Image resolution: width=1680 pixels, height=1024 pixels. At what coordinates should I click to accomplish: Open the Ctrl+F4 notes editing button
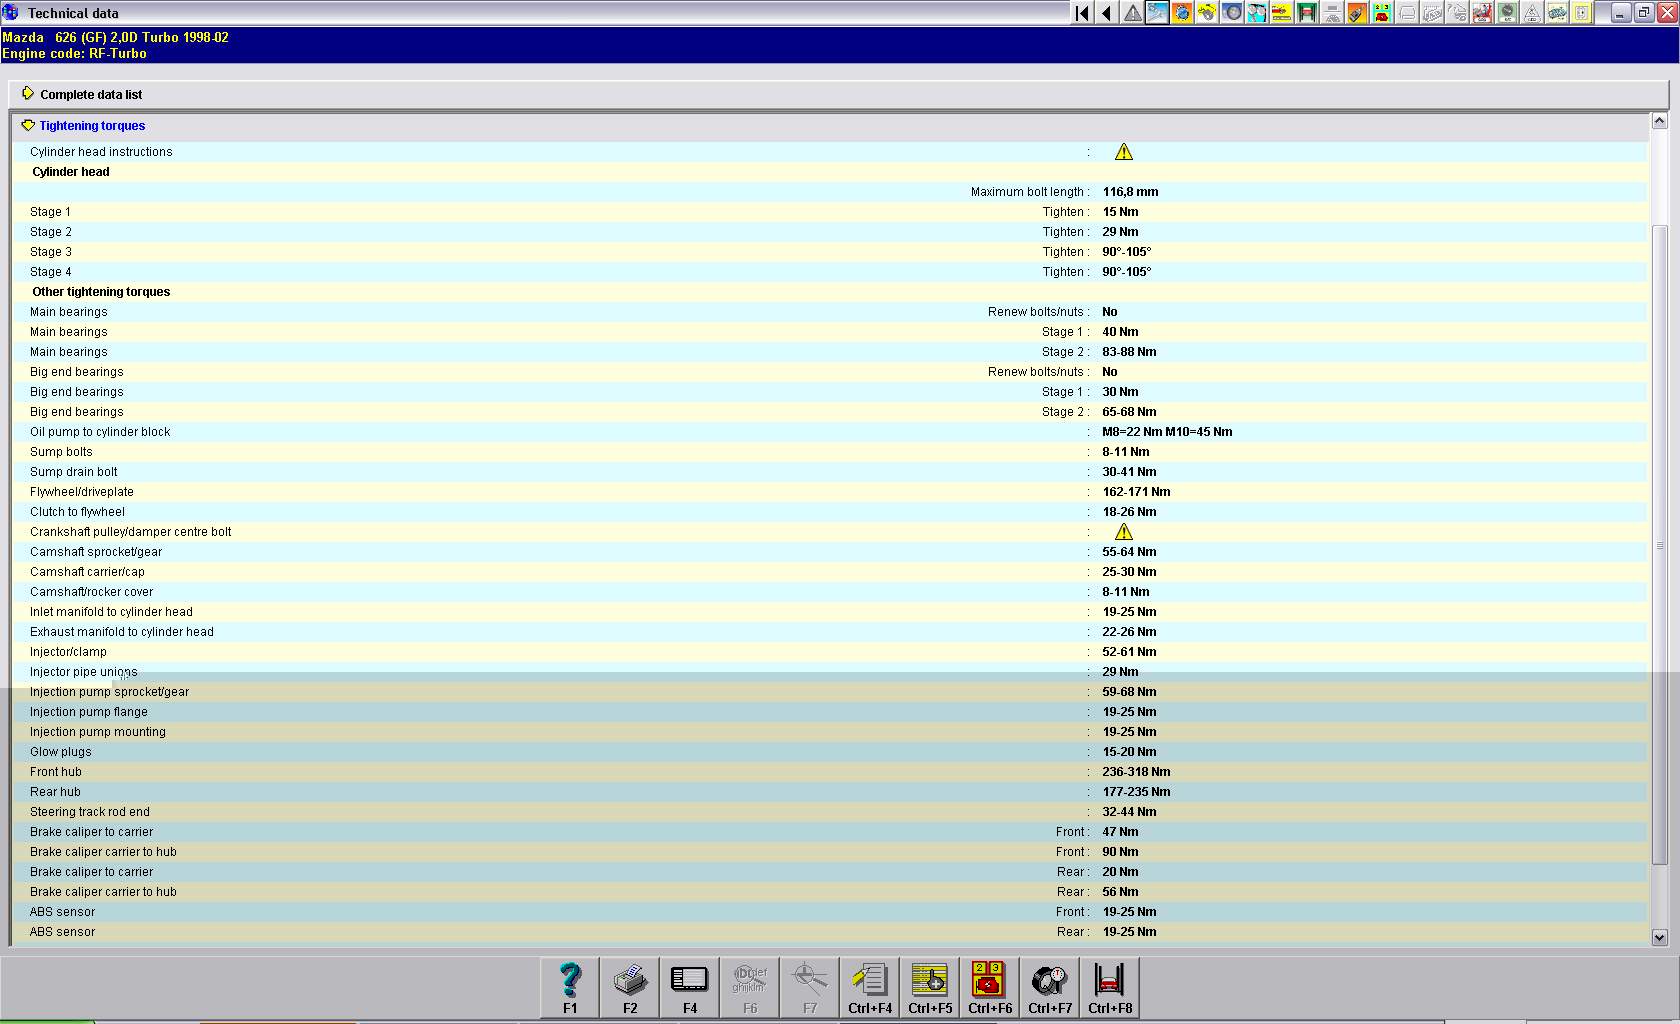[870, 987]
